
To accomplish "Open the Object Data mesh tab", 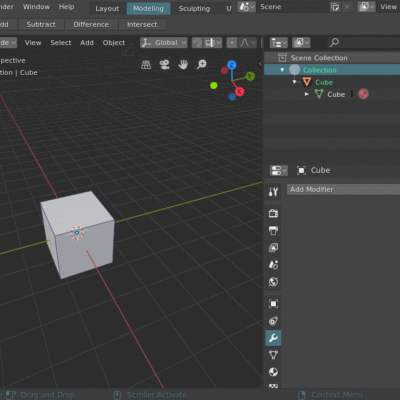I will [x=273, y=355].
